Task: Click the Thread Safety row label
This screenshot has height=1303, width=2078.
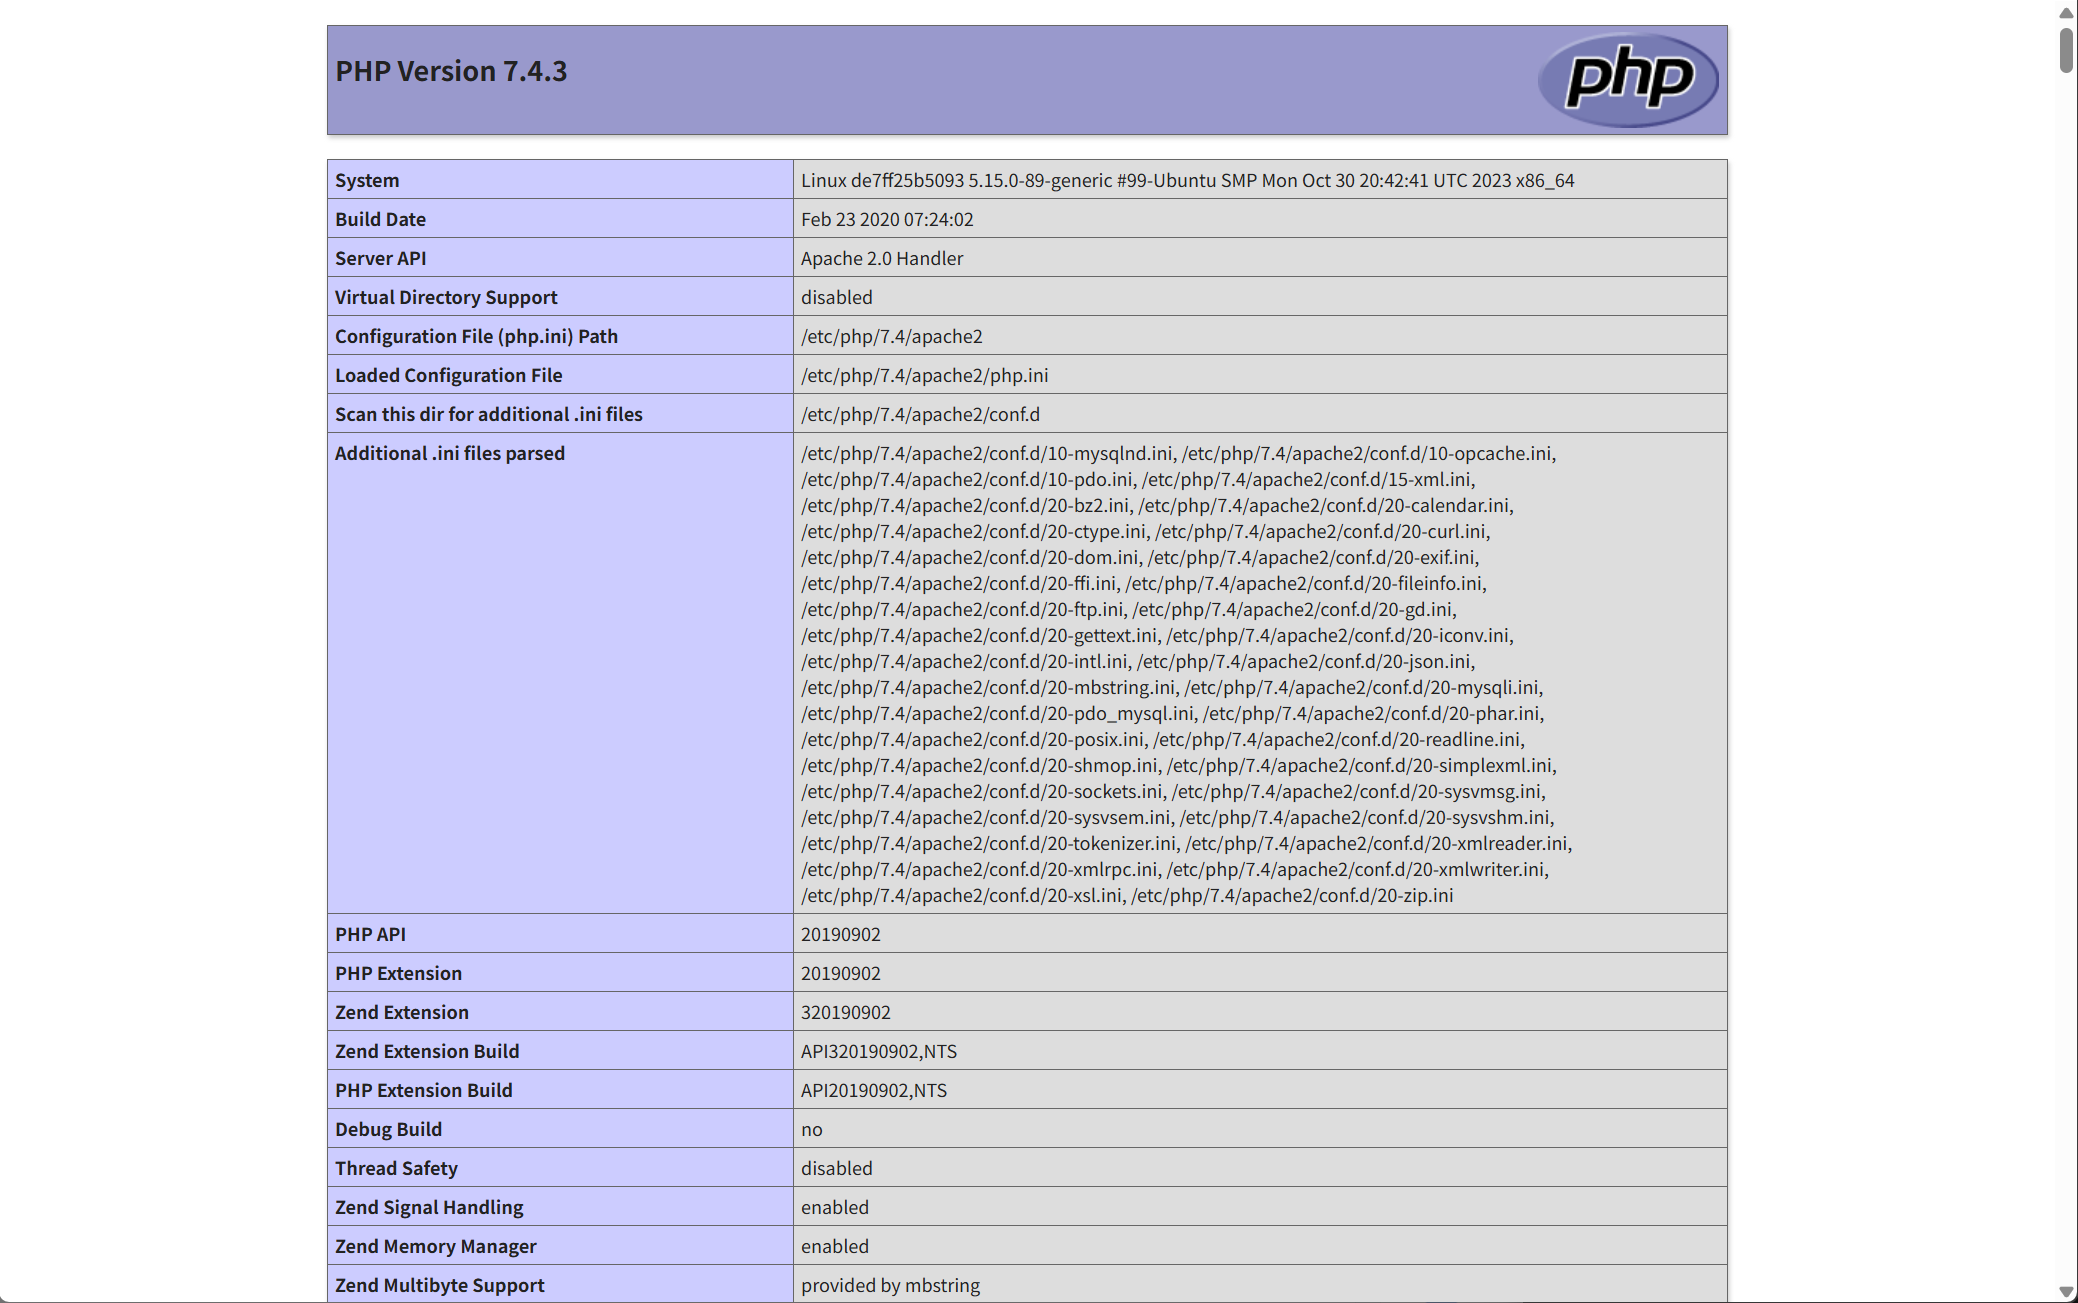Action: [396, 1168]
